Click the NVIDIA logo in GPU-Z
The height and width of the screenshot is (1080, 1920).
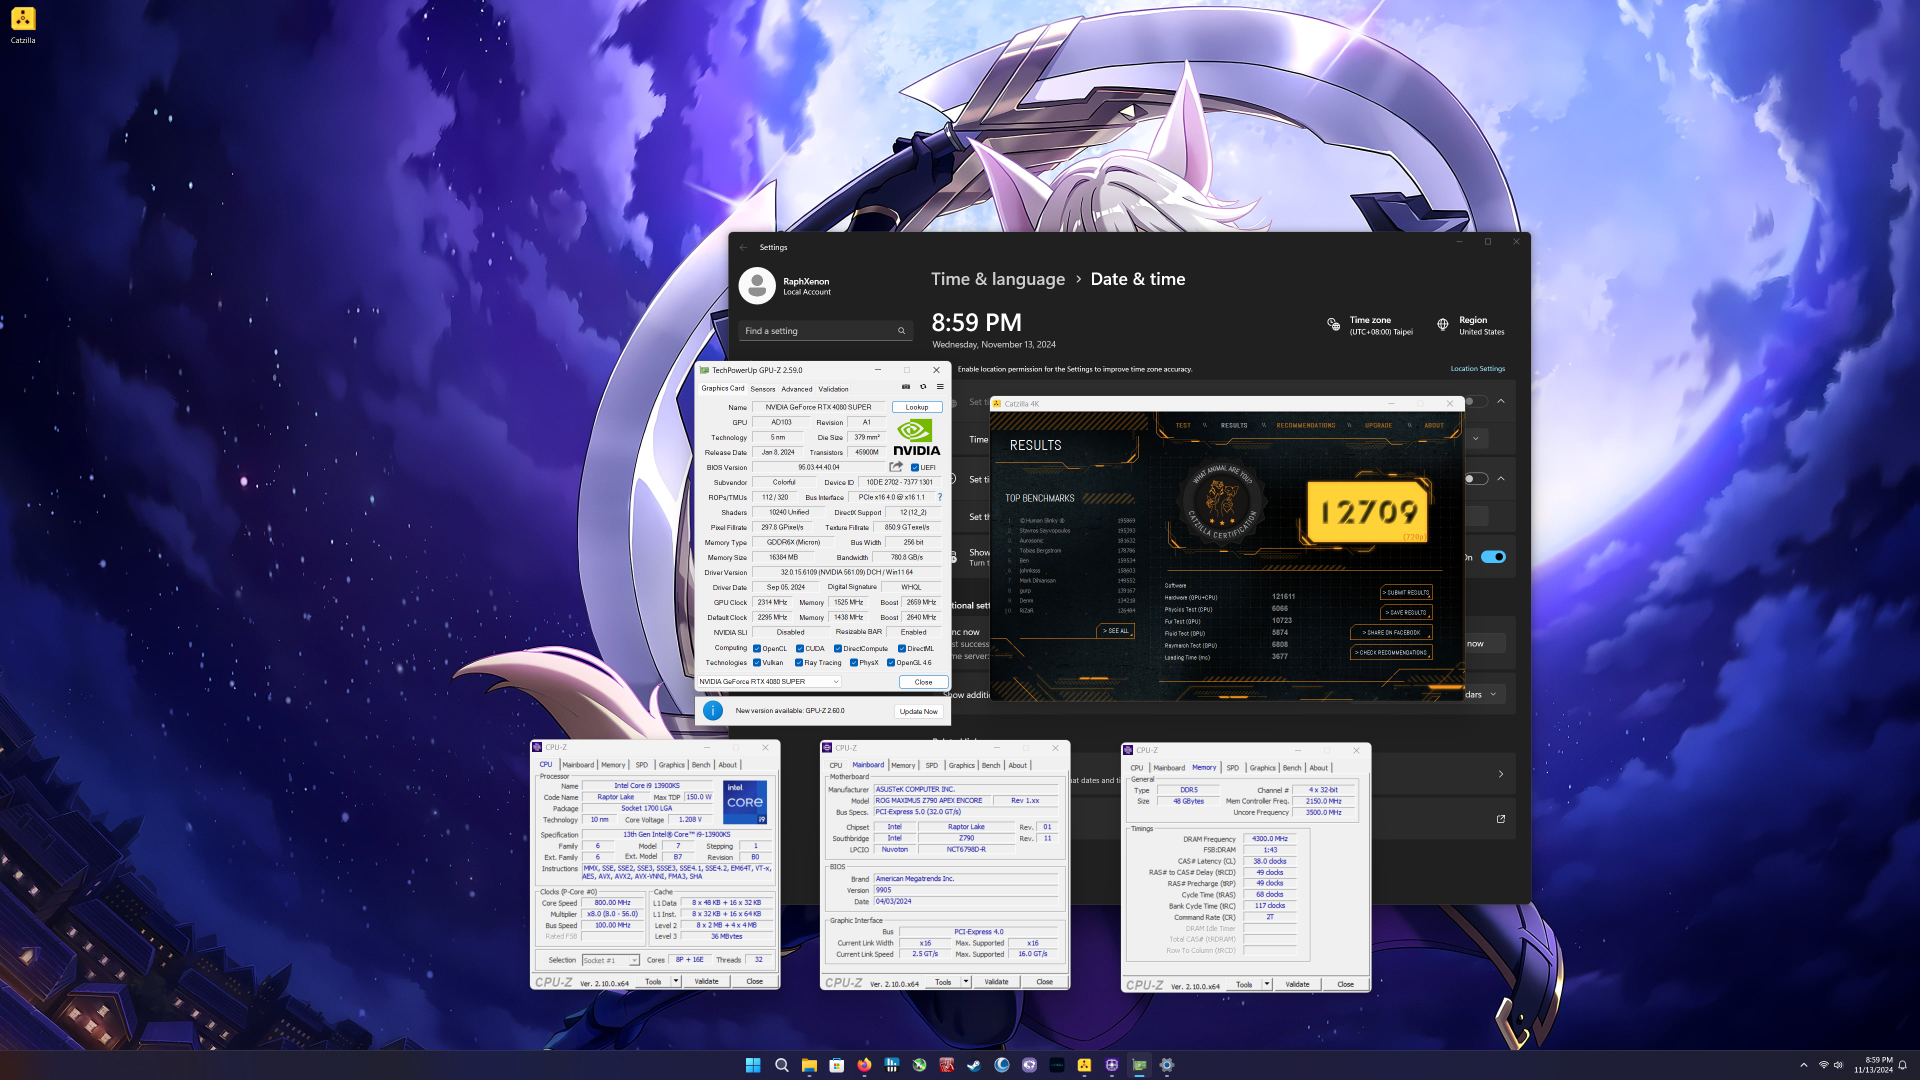click(916, 437)
